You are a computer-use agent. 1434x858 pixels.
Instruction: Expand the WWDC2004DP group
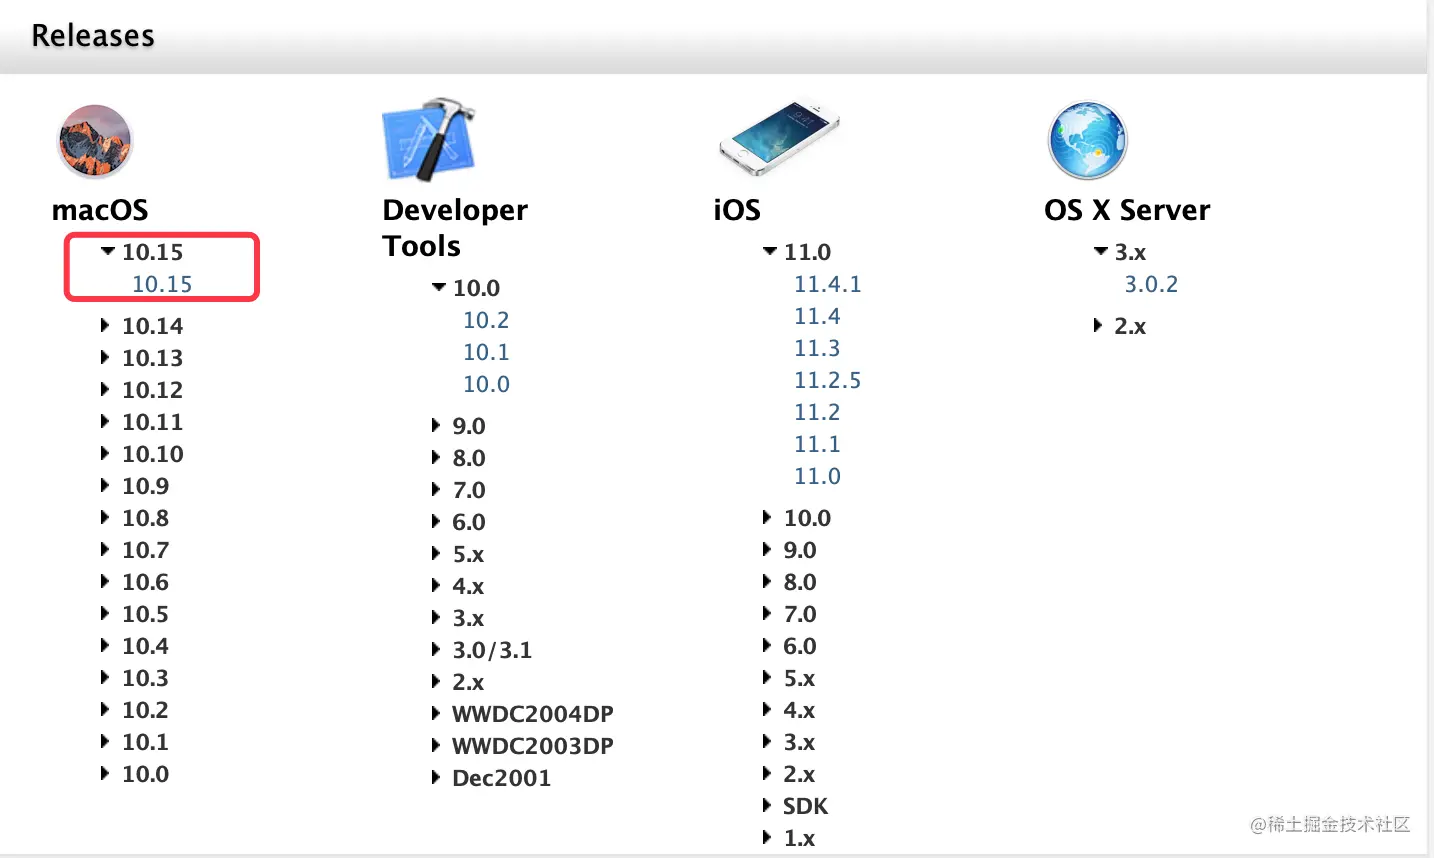click(x=436, y=713)
